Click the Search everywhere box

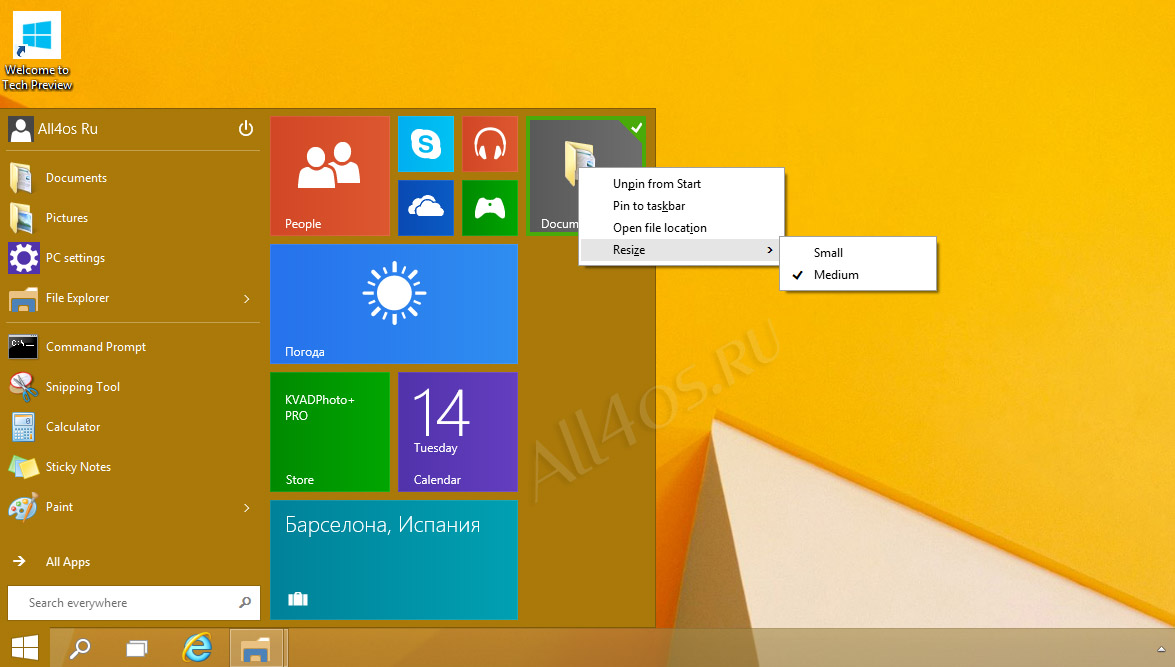[x=133, y=603]
